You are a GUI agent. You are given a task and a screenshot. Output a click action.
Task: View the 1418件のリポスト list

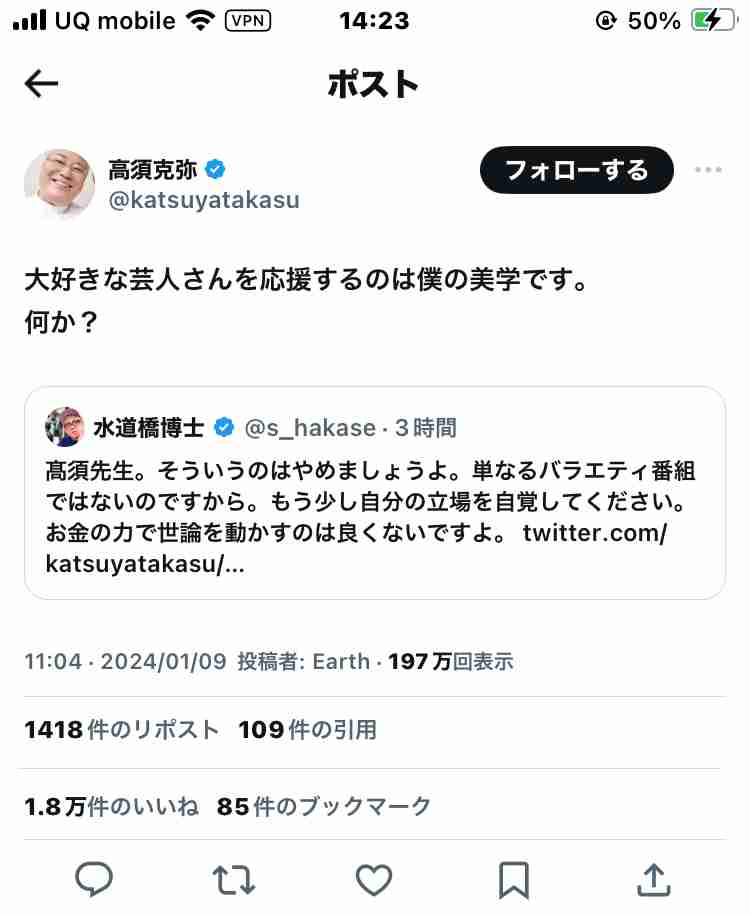pos(121,729)
